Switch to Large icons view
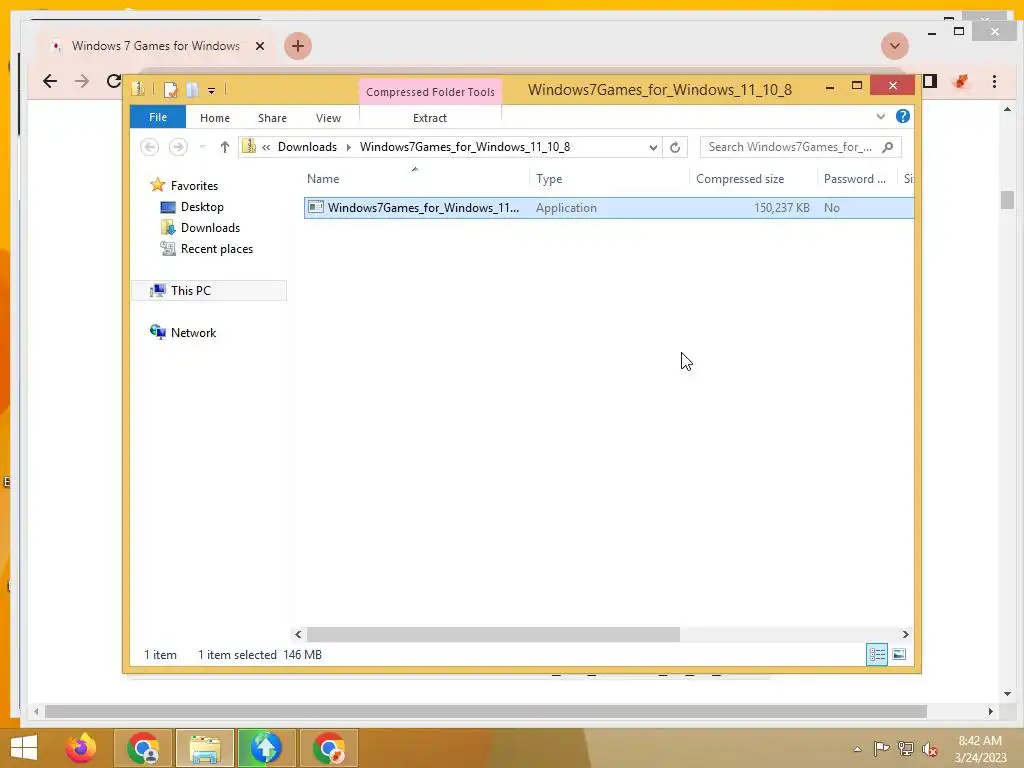The image size is (1024, 768). [899, 654]
